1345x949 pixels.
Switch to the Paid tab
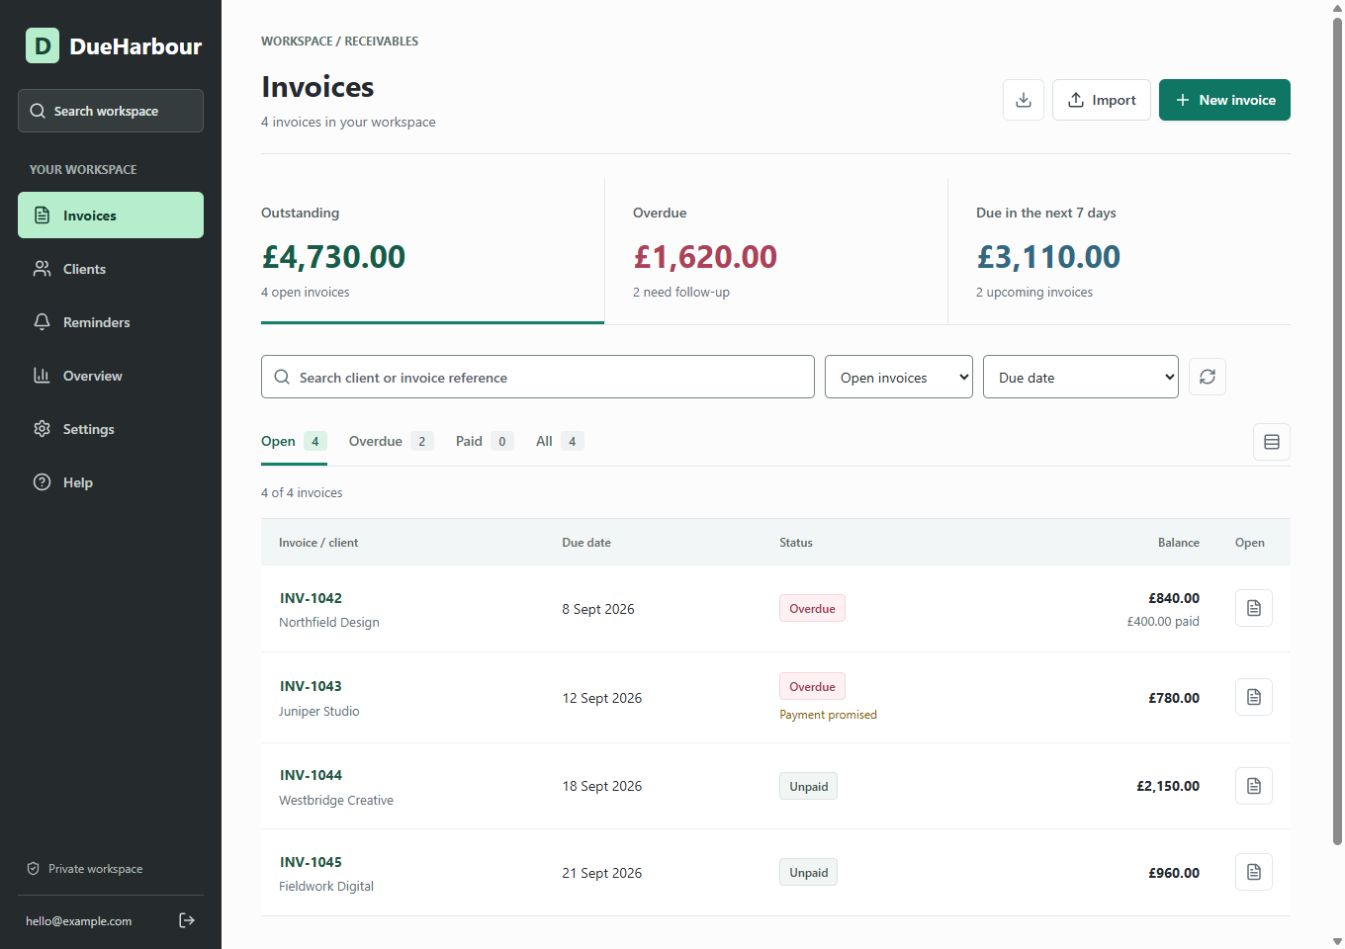(484, 441)
